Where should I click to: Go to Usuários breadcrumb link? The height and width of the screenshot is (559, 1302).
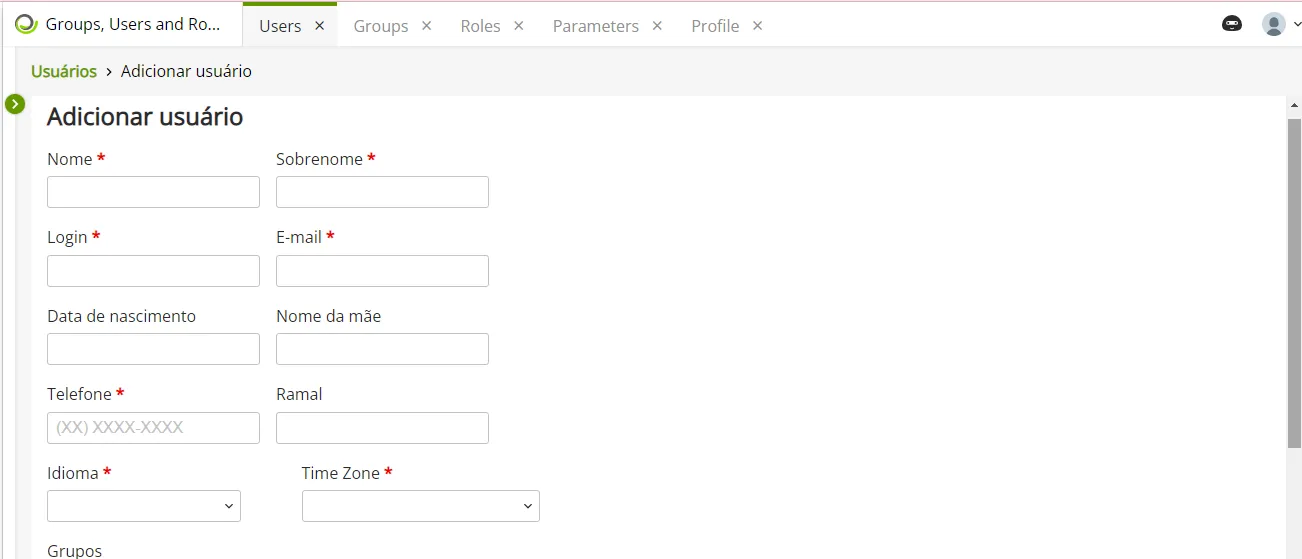click(64, 71)
